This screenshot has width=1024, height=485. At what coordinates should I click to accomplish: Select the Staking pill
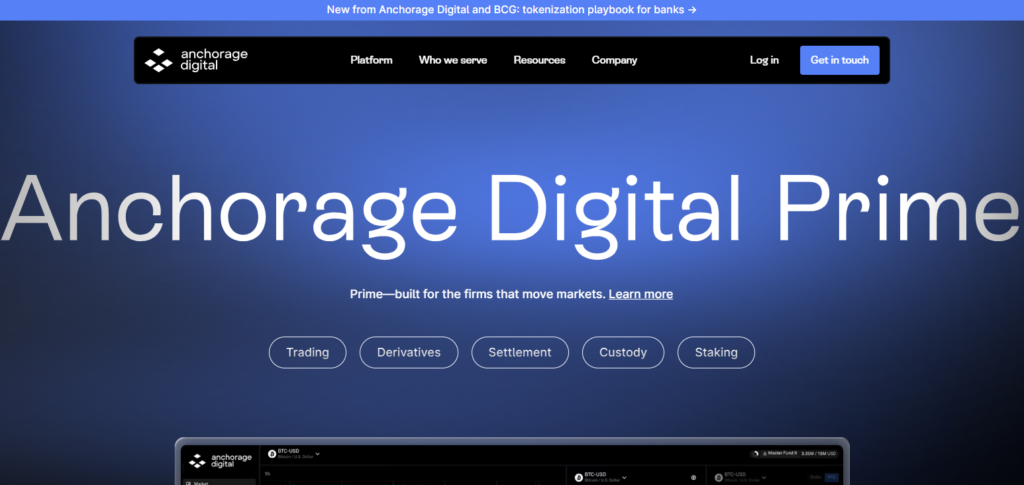(x=716, y=352)
